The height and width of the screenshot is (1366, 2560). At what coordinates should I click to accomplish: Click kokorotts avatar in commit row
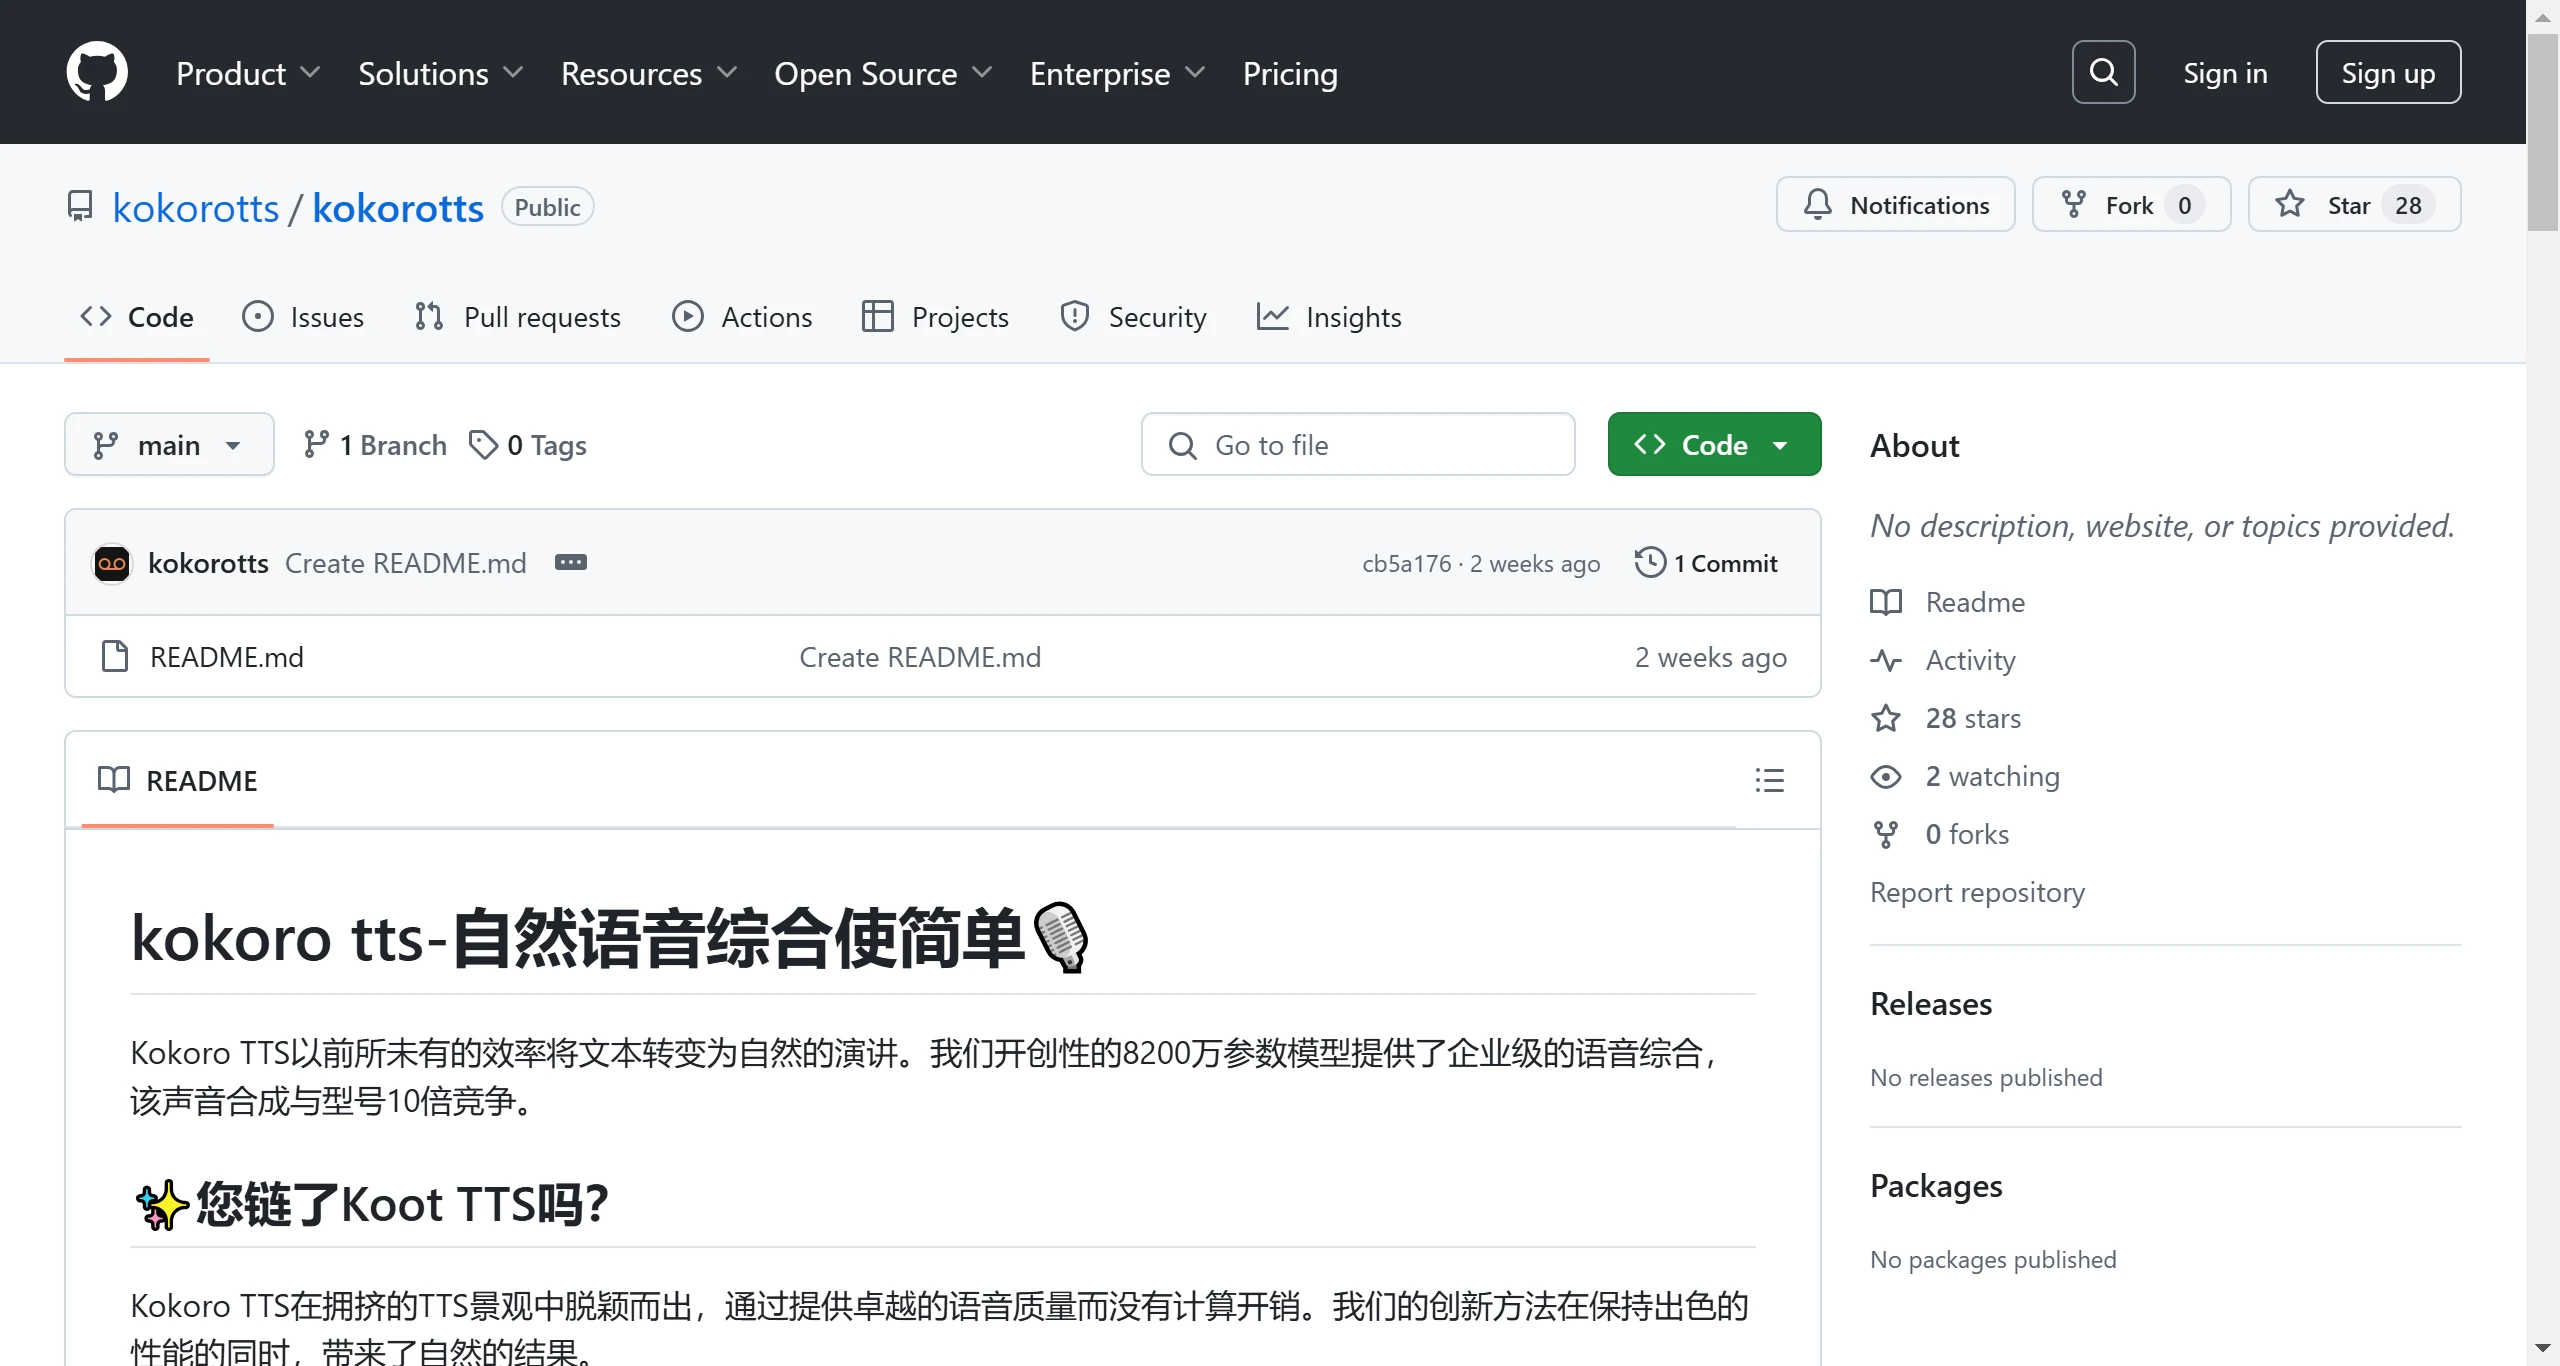point(112,563)
